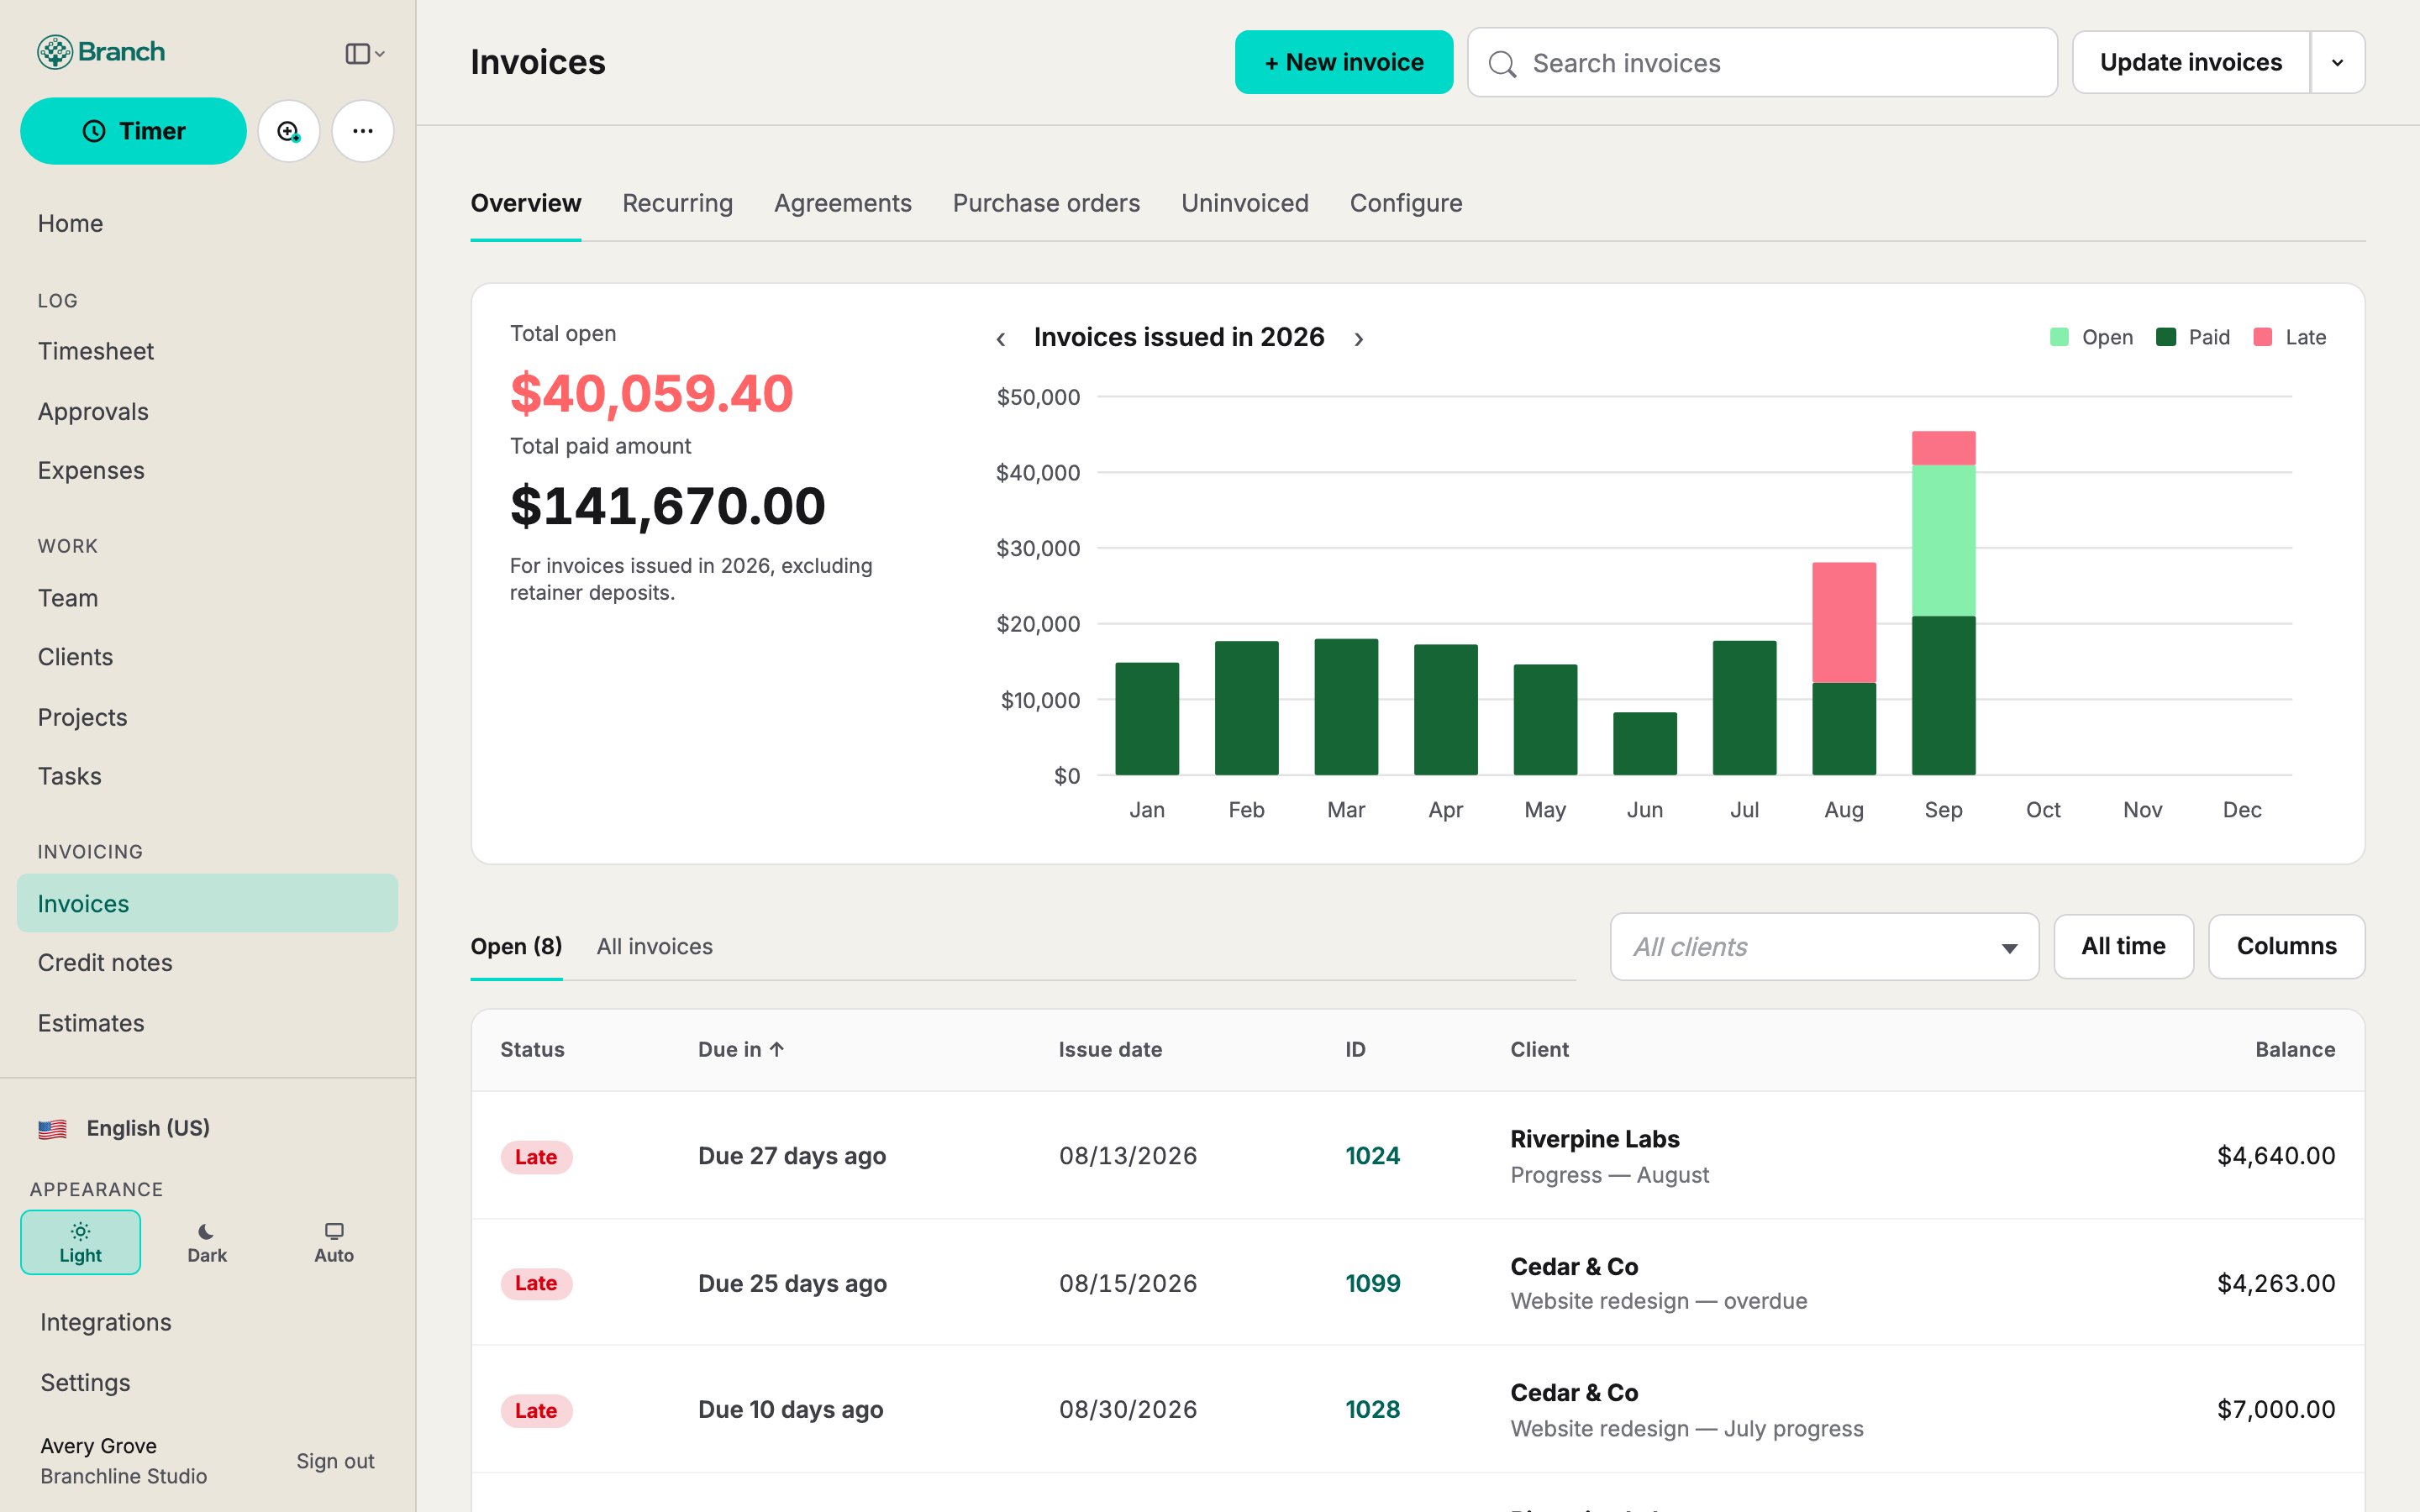Click the Branch logo icon

(55, 52)
